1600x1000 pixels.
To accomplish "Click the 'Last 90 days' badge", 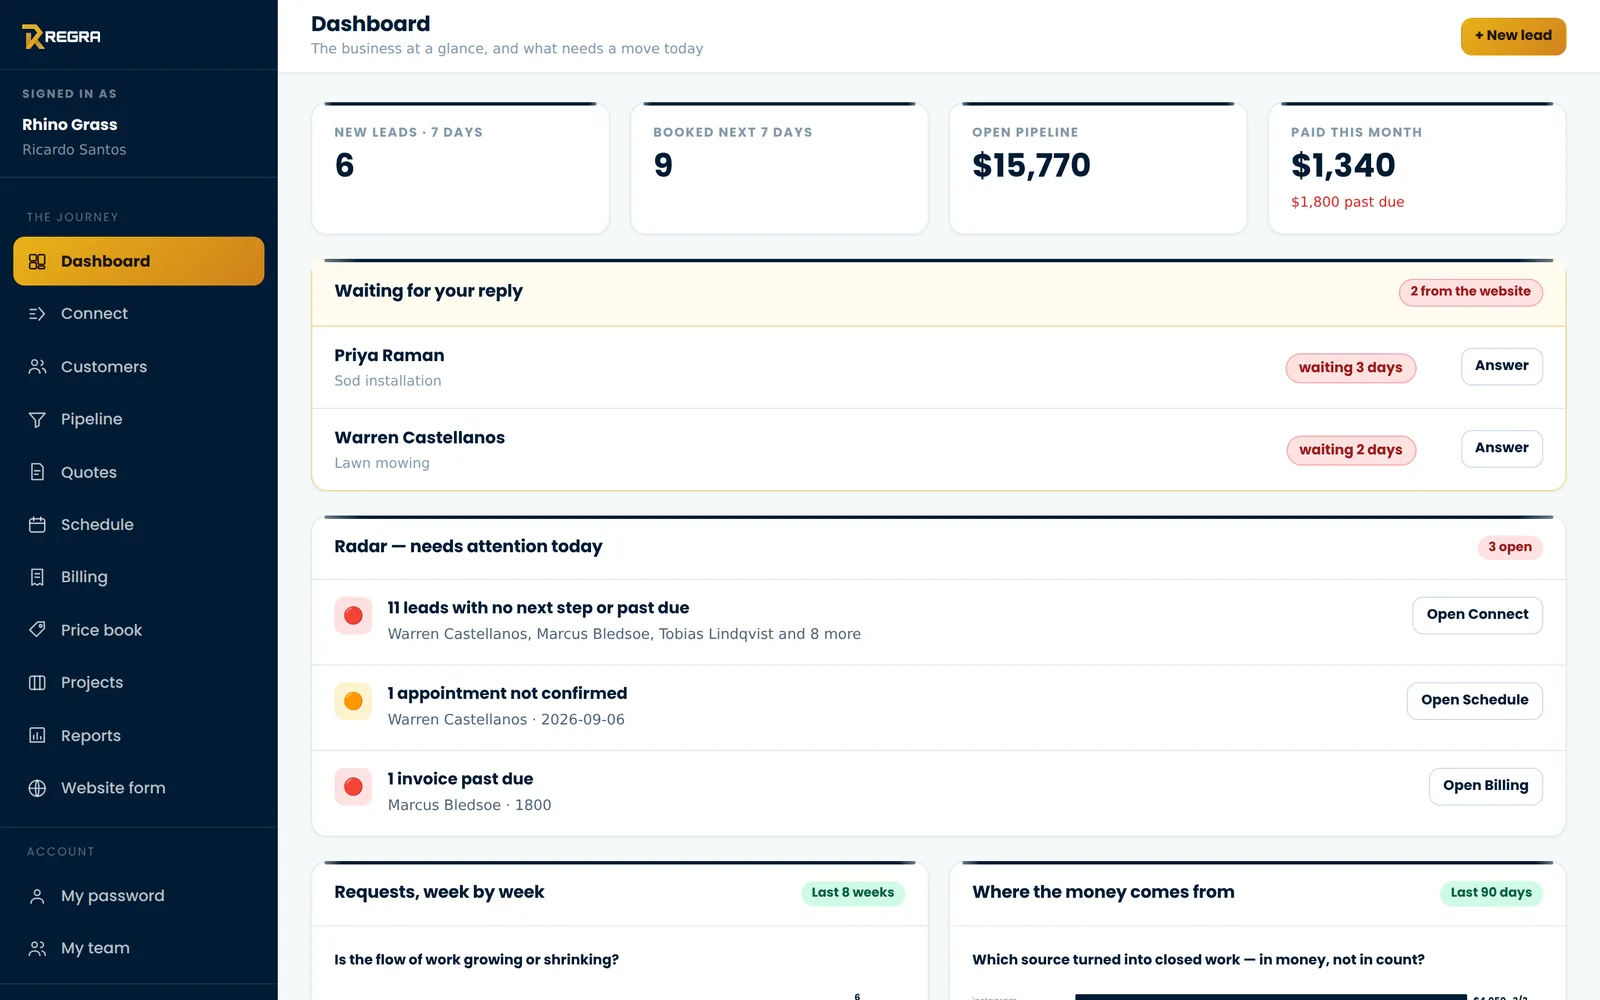I will [1491, 893].
